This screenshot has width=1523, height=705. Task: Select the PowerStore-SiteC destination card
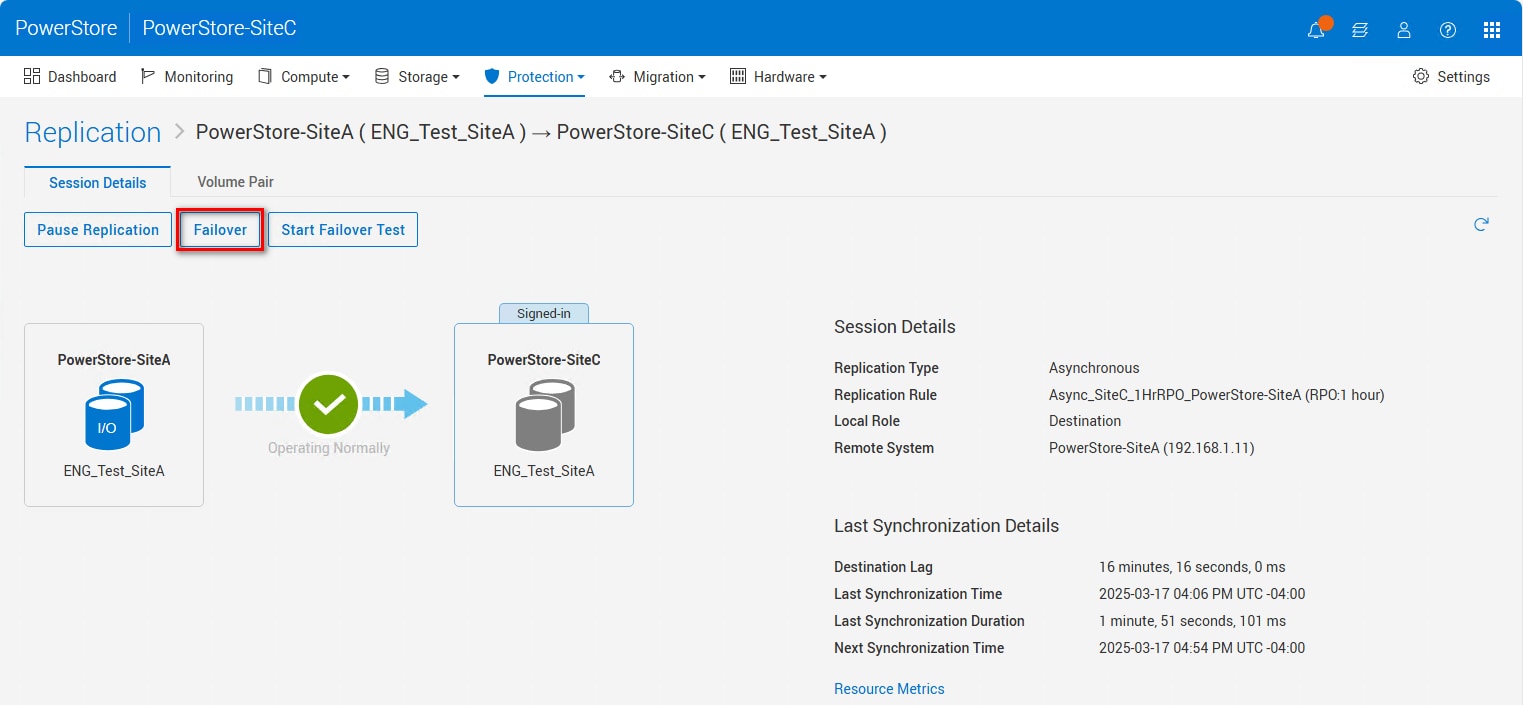tap(544, 414)
